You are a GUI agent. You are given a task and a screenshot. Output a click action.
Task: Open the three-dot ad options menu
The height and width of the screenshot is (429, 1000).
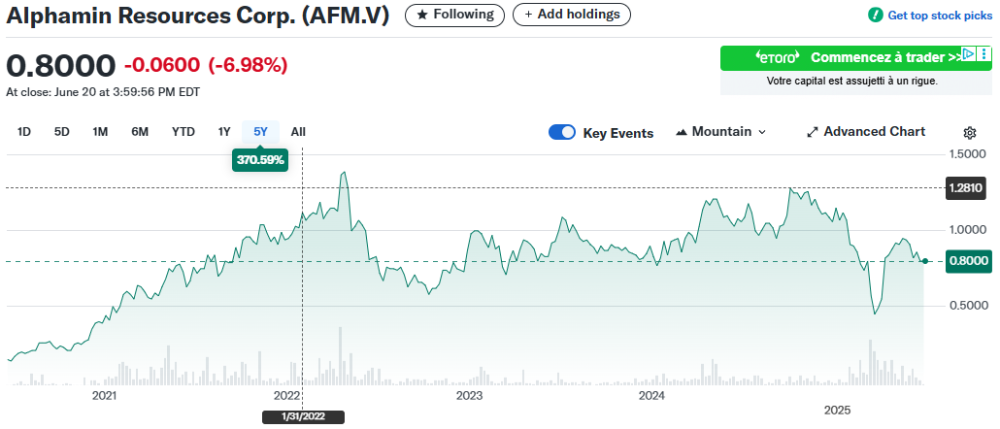(x=983, y=54)
